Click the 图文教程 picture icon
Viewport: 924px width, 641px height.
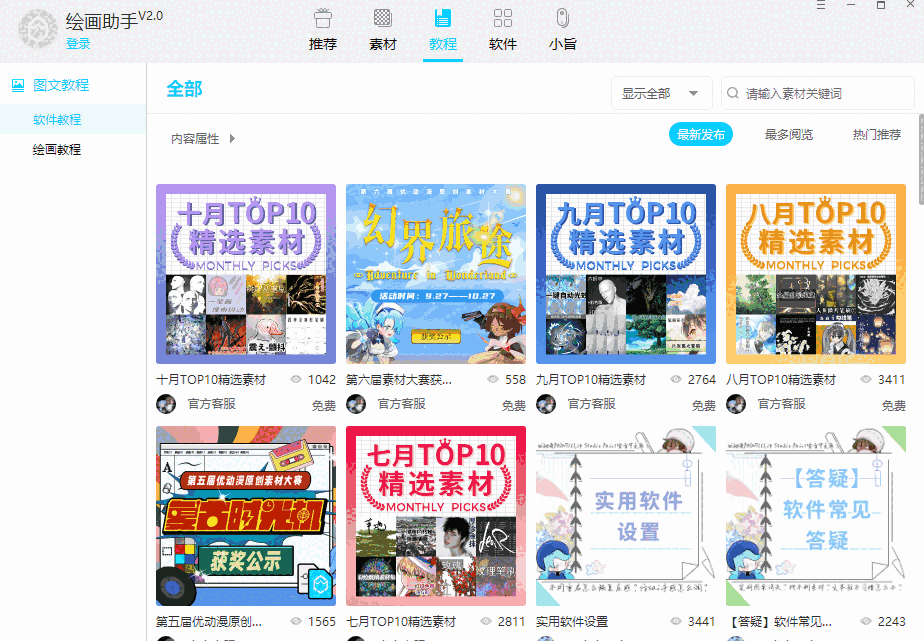tap(18, 85)
